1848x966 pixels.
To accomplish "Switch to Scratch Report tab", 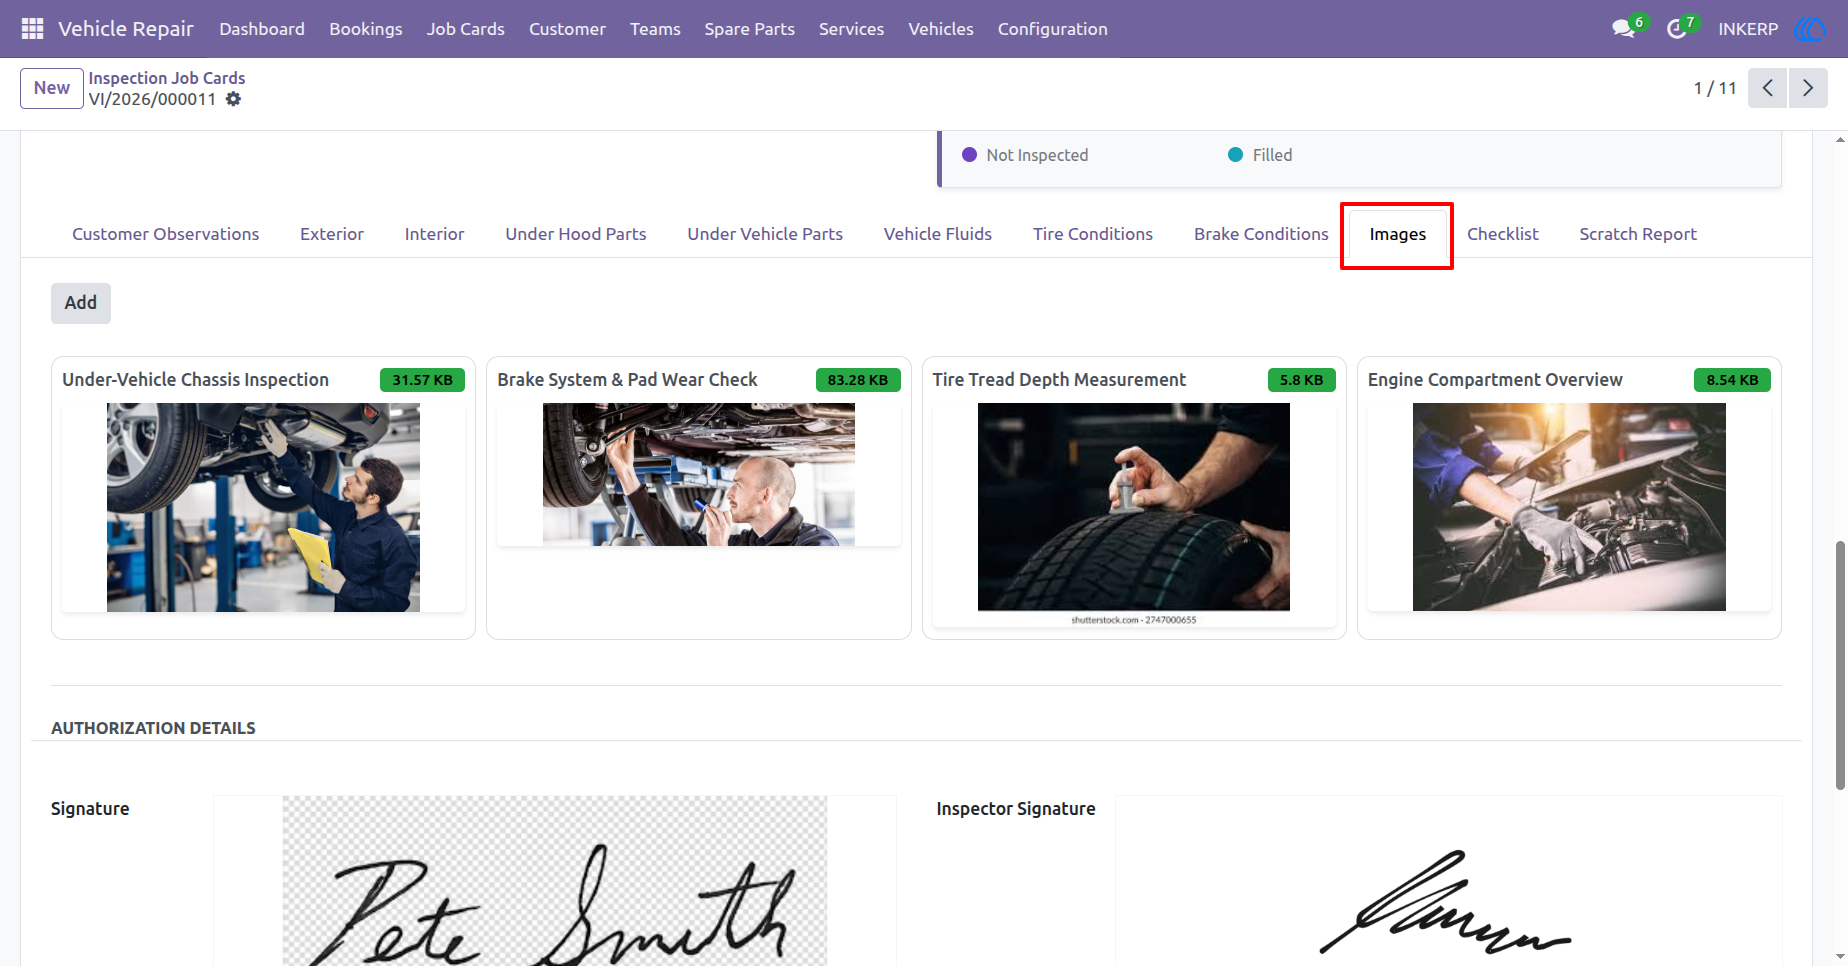I will pos(1638,234).
